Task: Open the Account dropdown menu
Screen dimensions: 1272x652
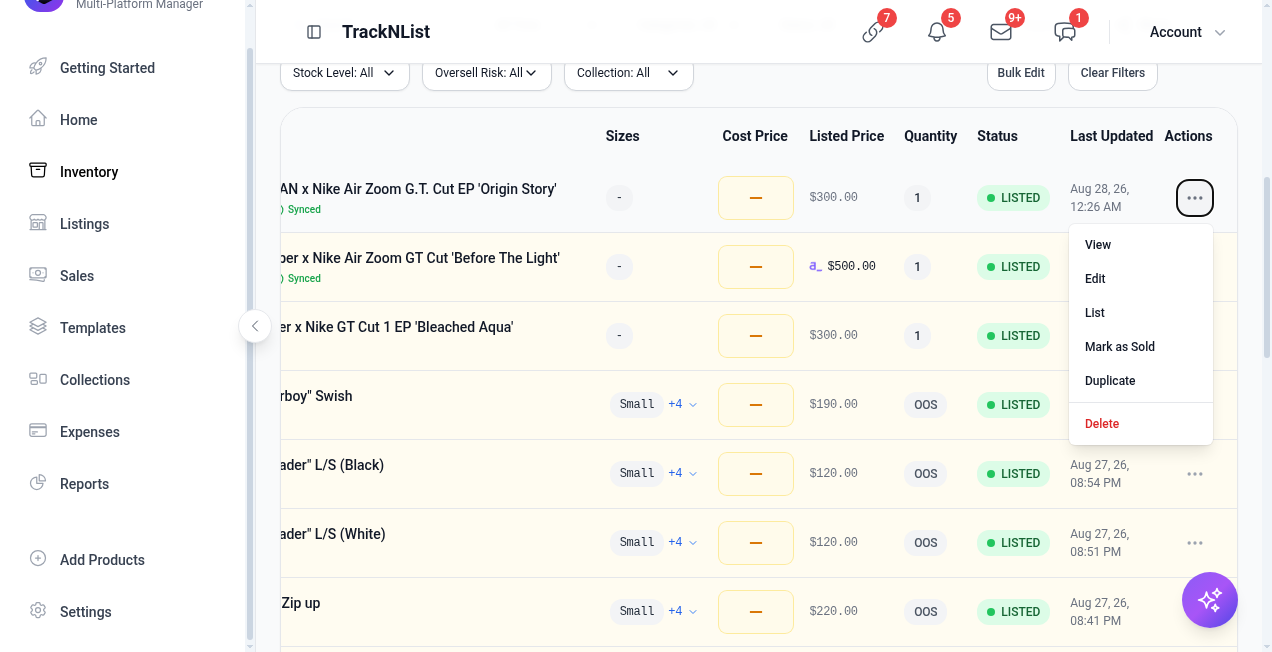Action: [1187, 32]
